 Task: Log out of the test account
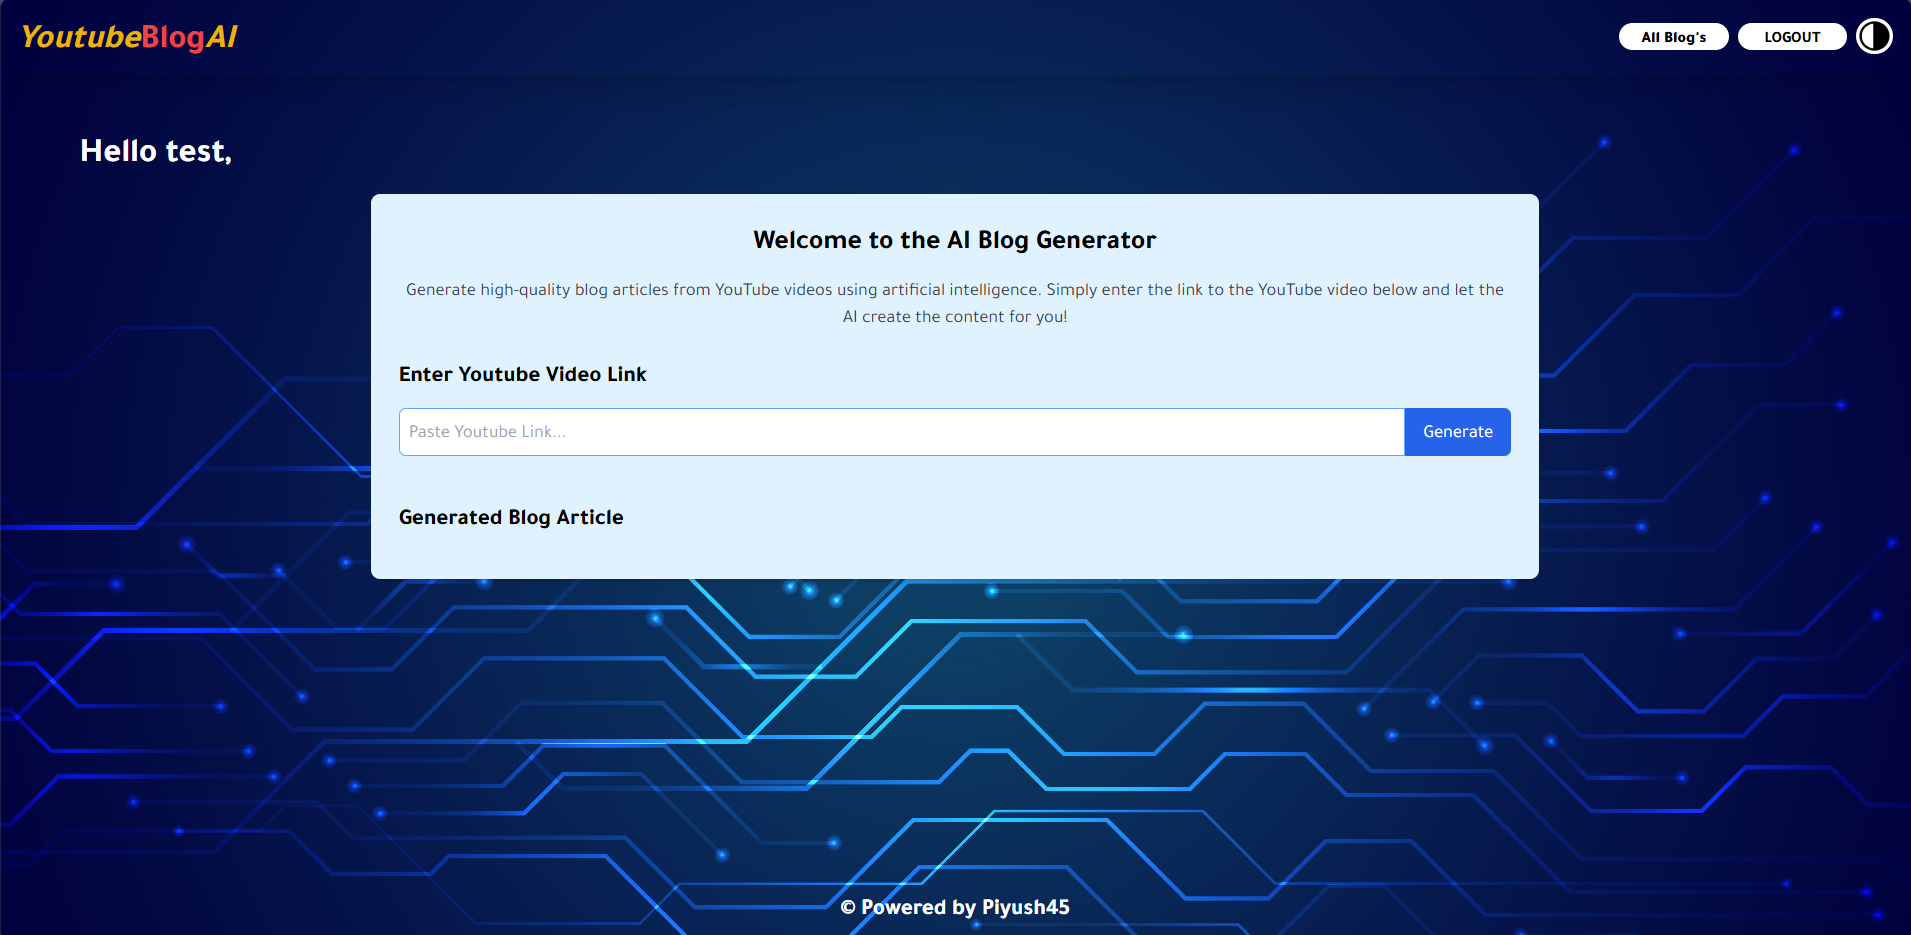click(x=1791, y=36)
